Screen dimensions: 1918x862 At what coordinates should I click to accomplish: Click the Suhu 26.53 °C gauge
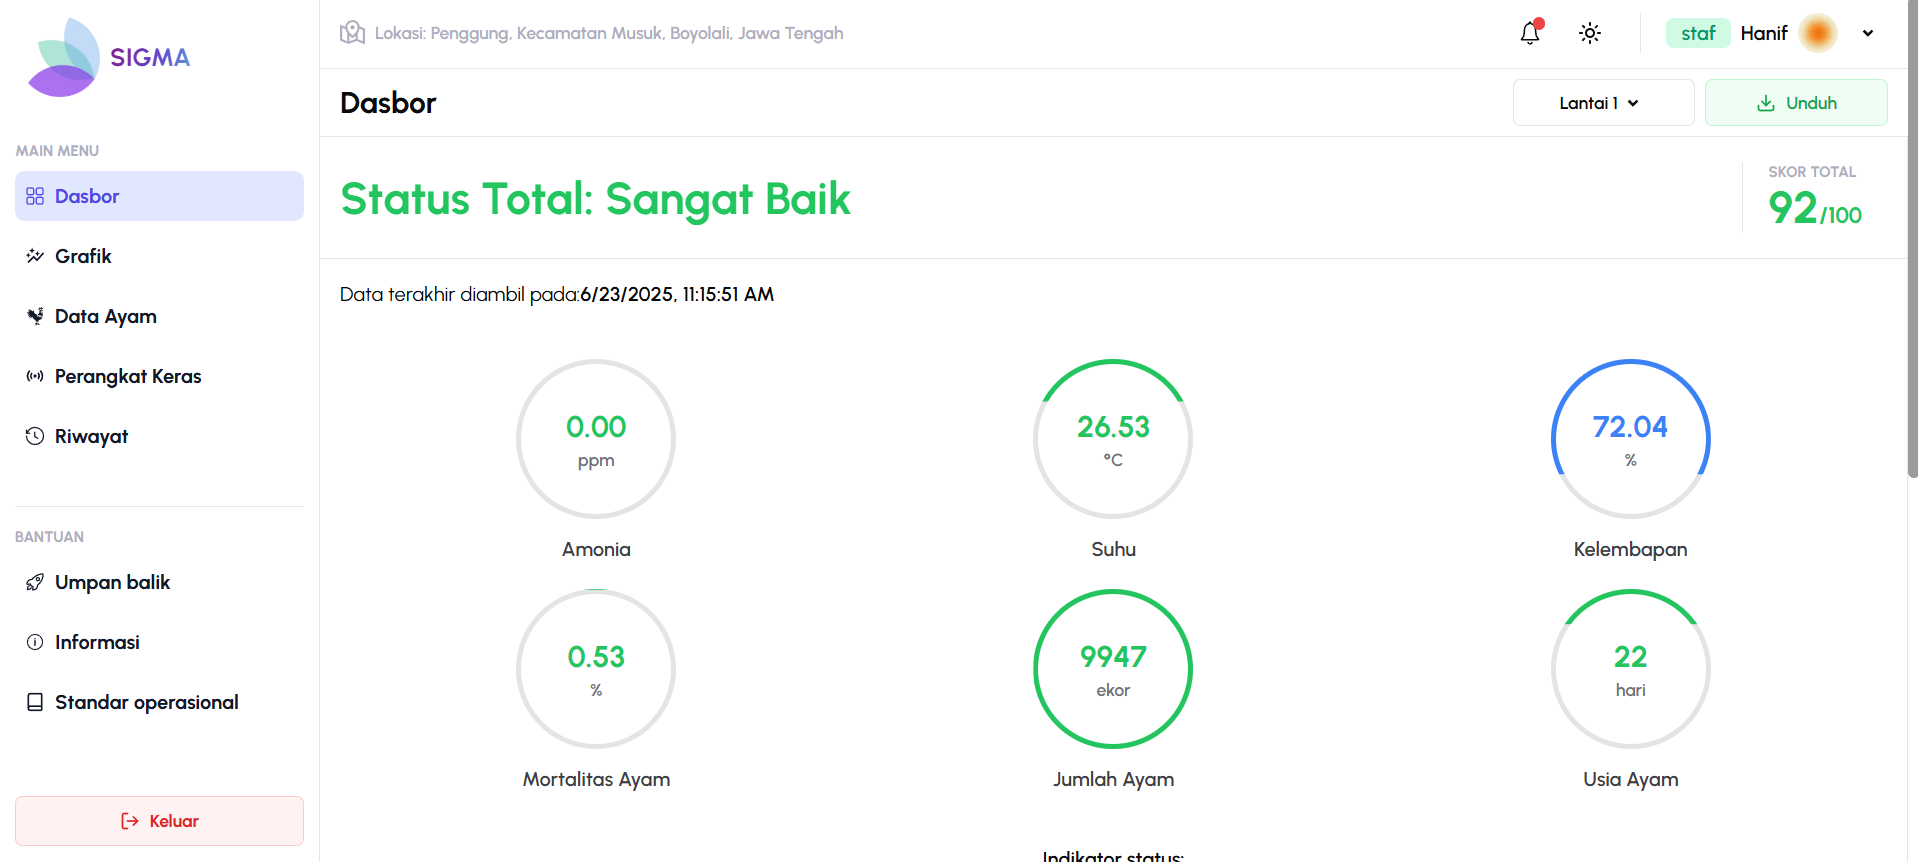click(x=1113, y=439)
